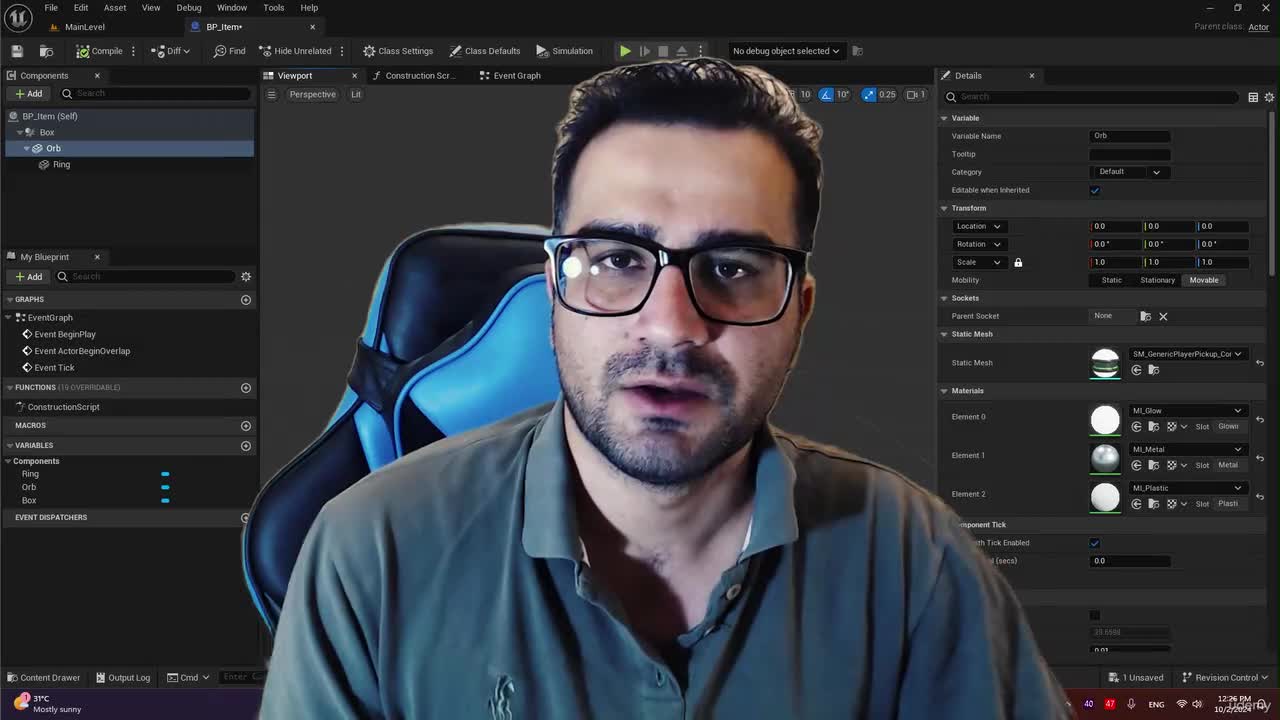Reset Static Mesh to default value arrow

(x=1260, y=363)
